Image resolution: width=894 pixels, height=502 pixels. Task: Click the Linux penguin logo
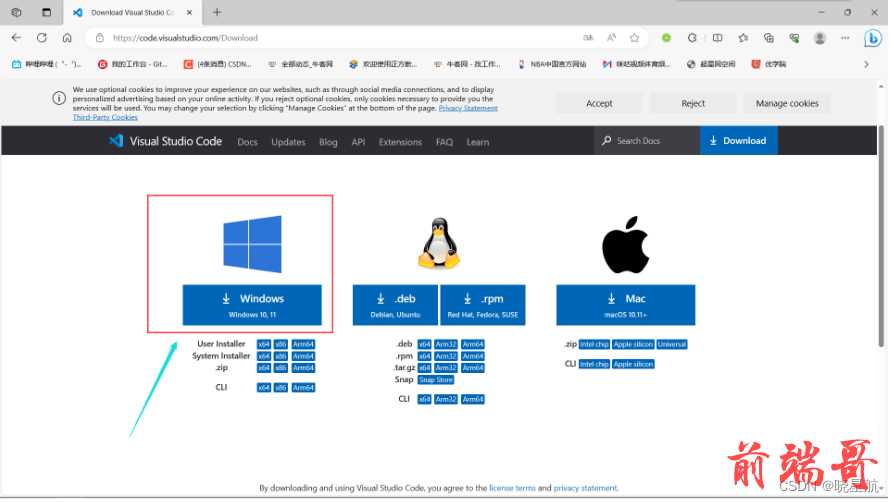[x=439, y=243]
